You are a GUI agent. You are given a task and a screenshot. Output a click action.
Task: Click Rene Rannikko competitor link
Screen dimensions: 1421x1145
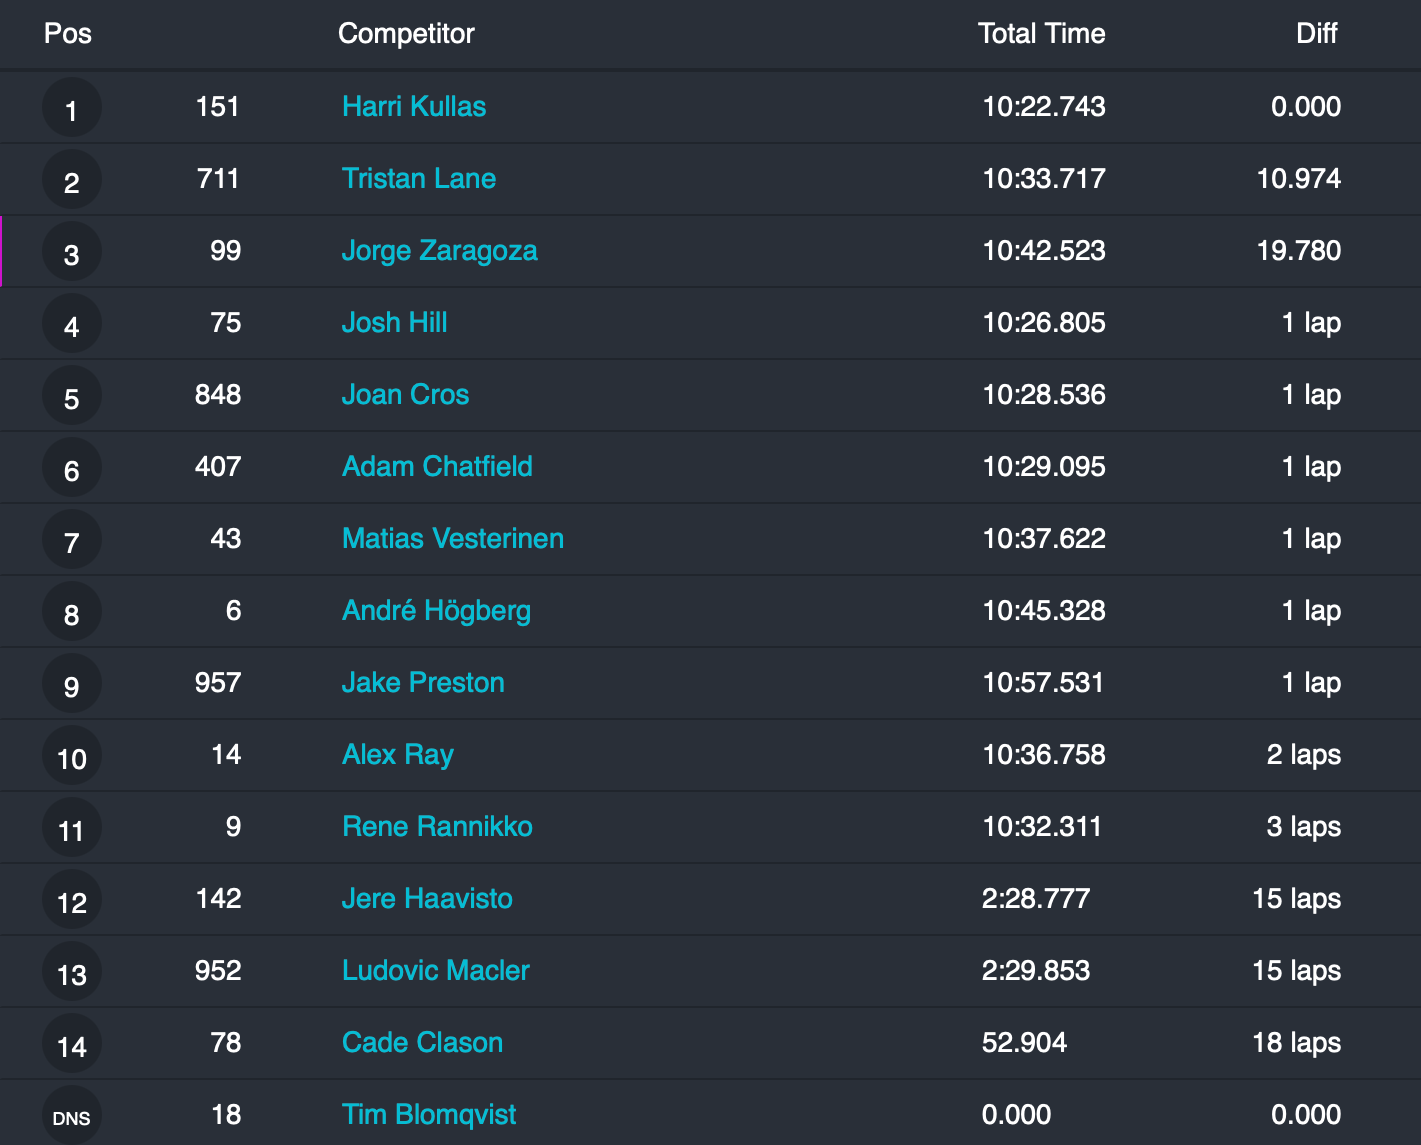pos(437,827)
